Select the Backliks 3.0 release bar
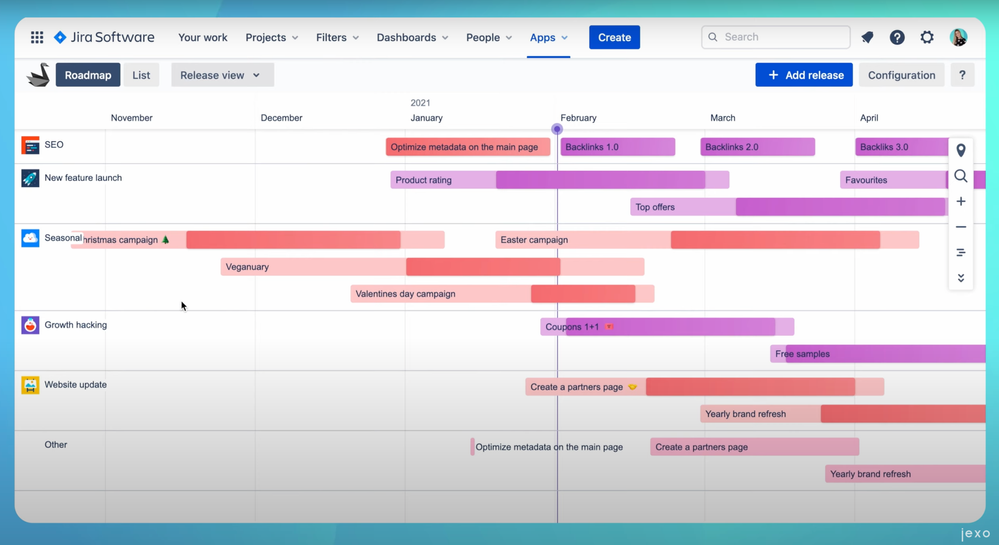The image size is (999, 545). click(x=902, y=147)
